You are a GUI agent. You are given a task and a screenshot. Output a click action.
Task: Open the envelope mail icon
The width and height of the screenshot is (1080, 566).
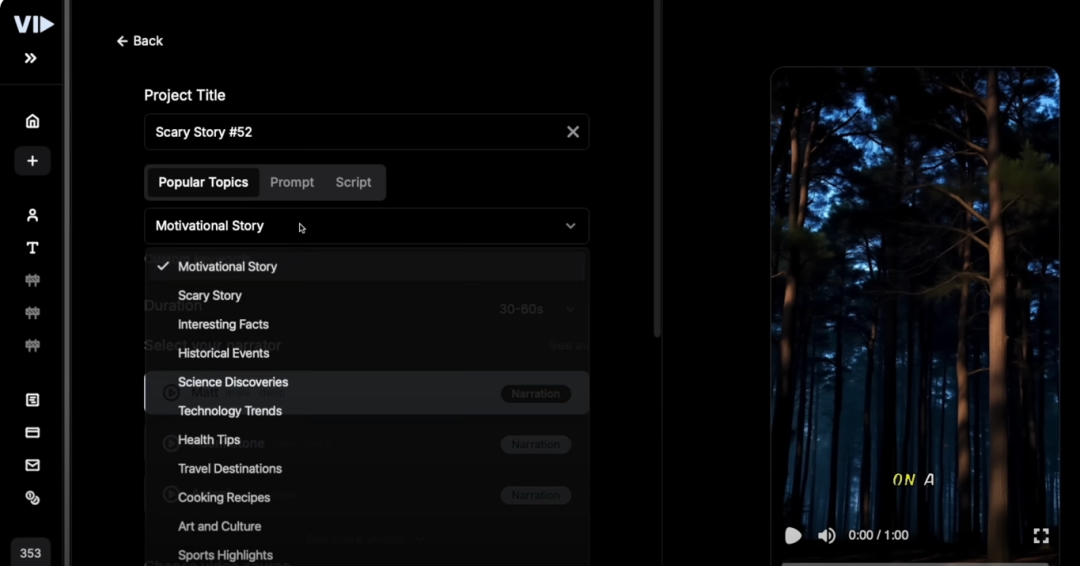coord(32,465)
